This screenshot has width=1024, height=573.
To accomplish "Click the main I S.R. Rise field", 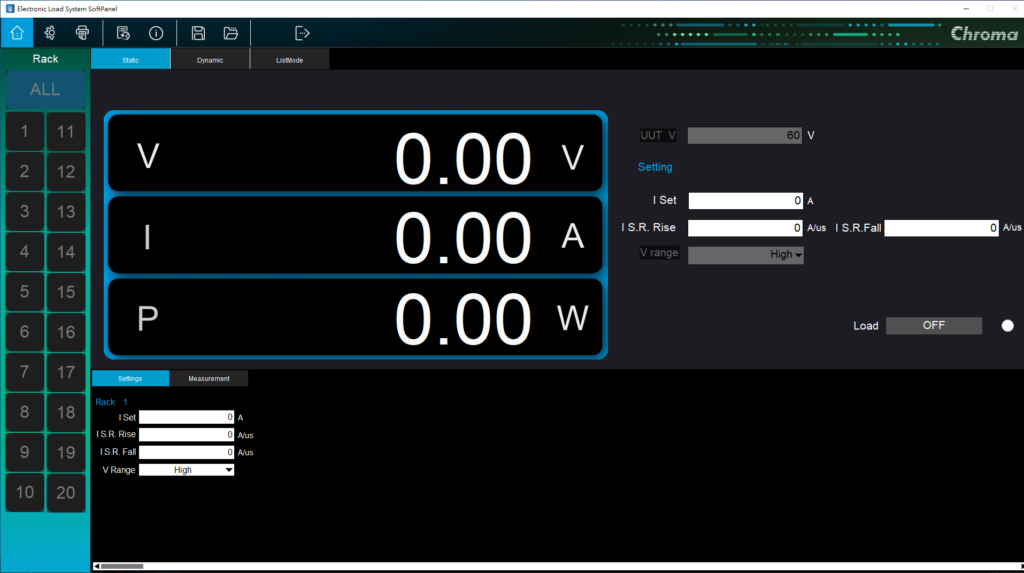I will coord(746,227).
